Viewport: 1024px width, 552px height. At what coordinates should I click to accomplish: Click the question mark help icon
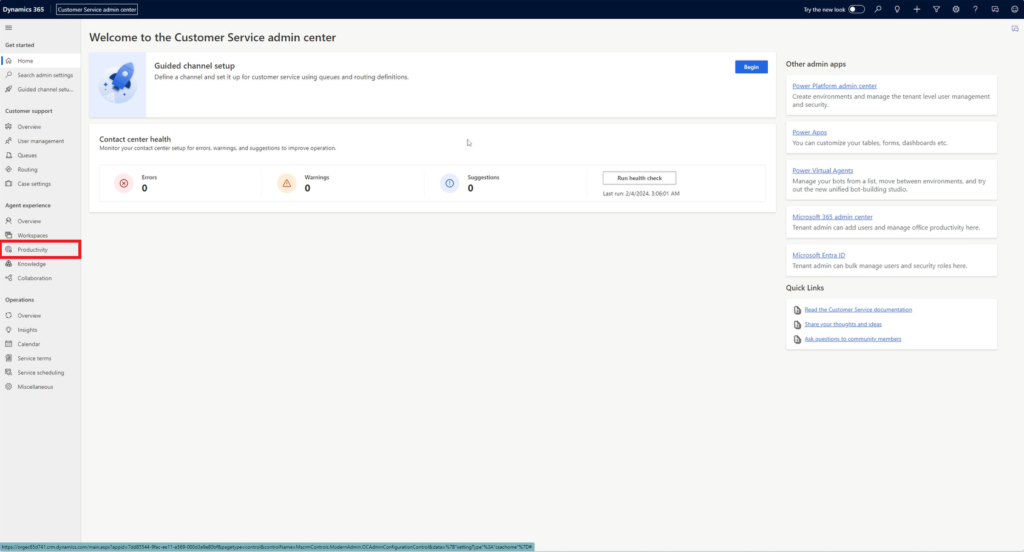pos(975,9)
